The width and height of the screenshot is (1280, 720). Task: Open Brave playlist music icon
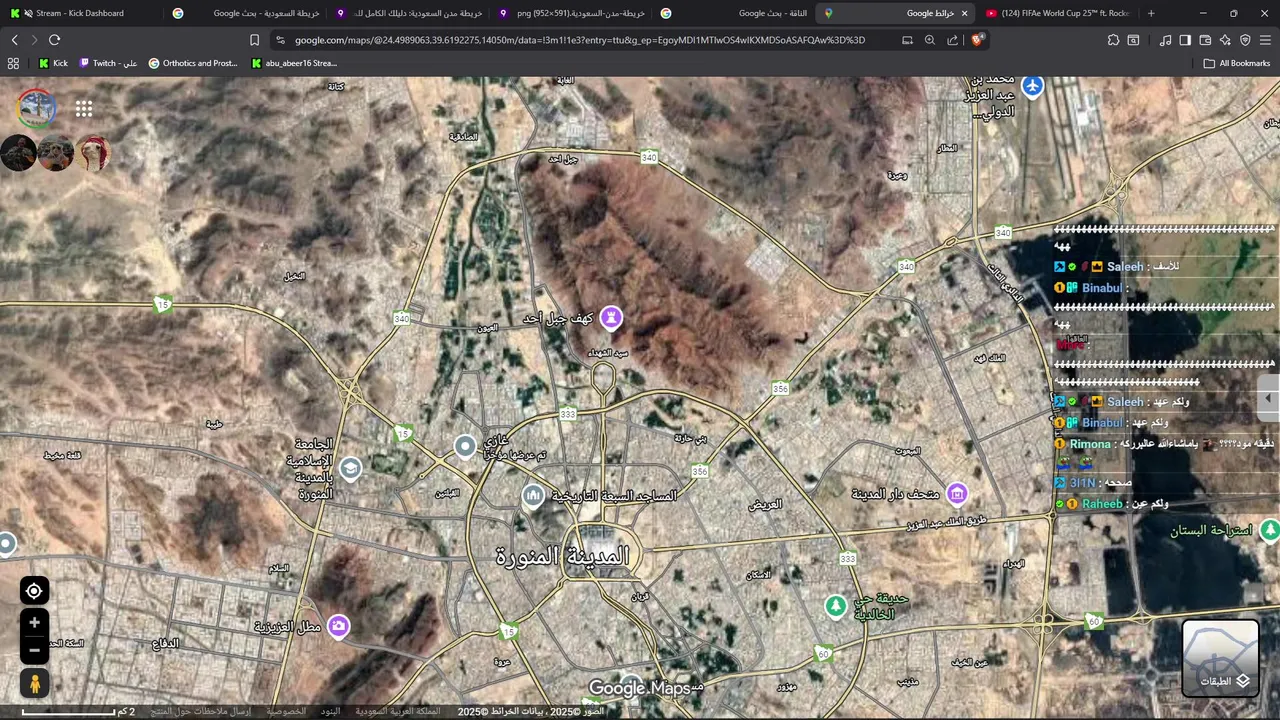(x=1165, y=40)
